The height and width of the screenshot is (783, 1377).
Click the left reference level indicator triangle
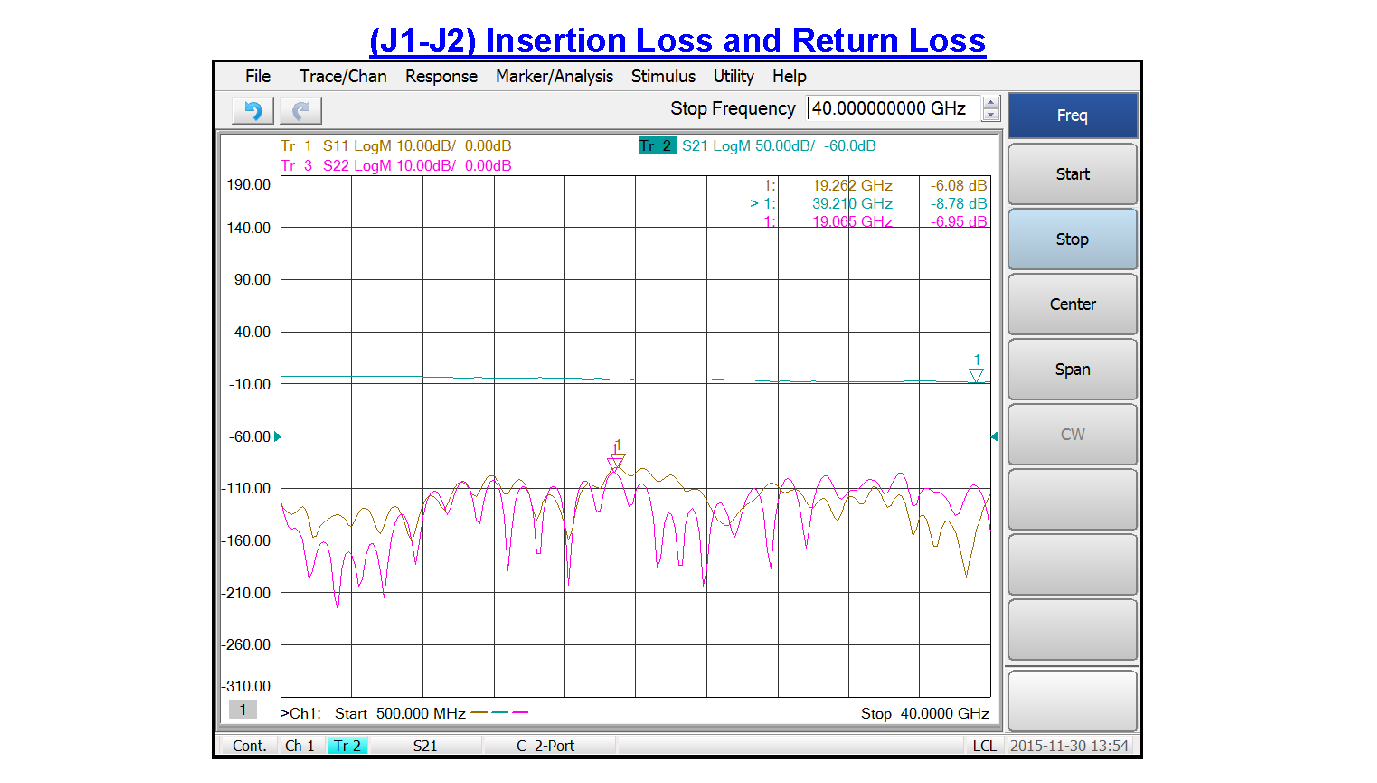(278, 437)
